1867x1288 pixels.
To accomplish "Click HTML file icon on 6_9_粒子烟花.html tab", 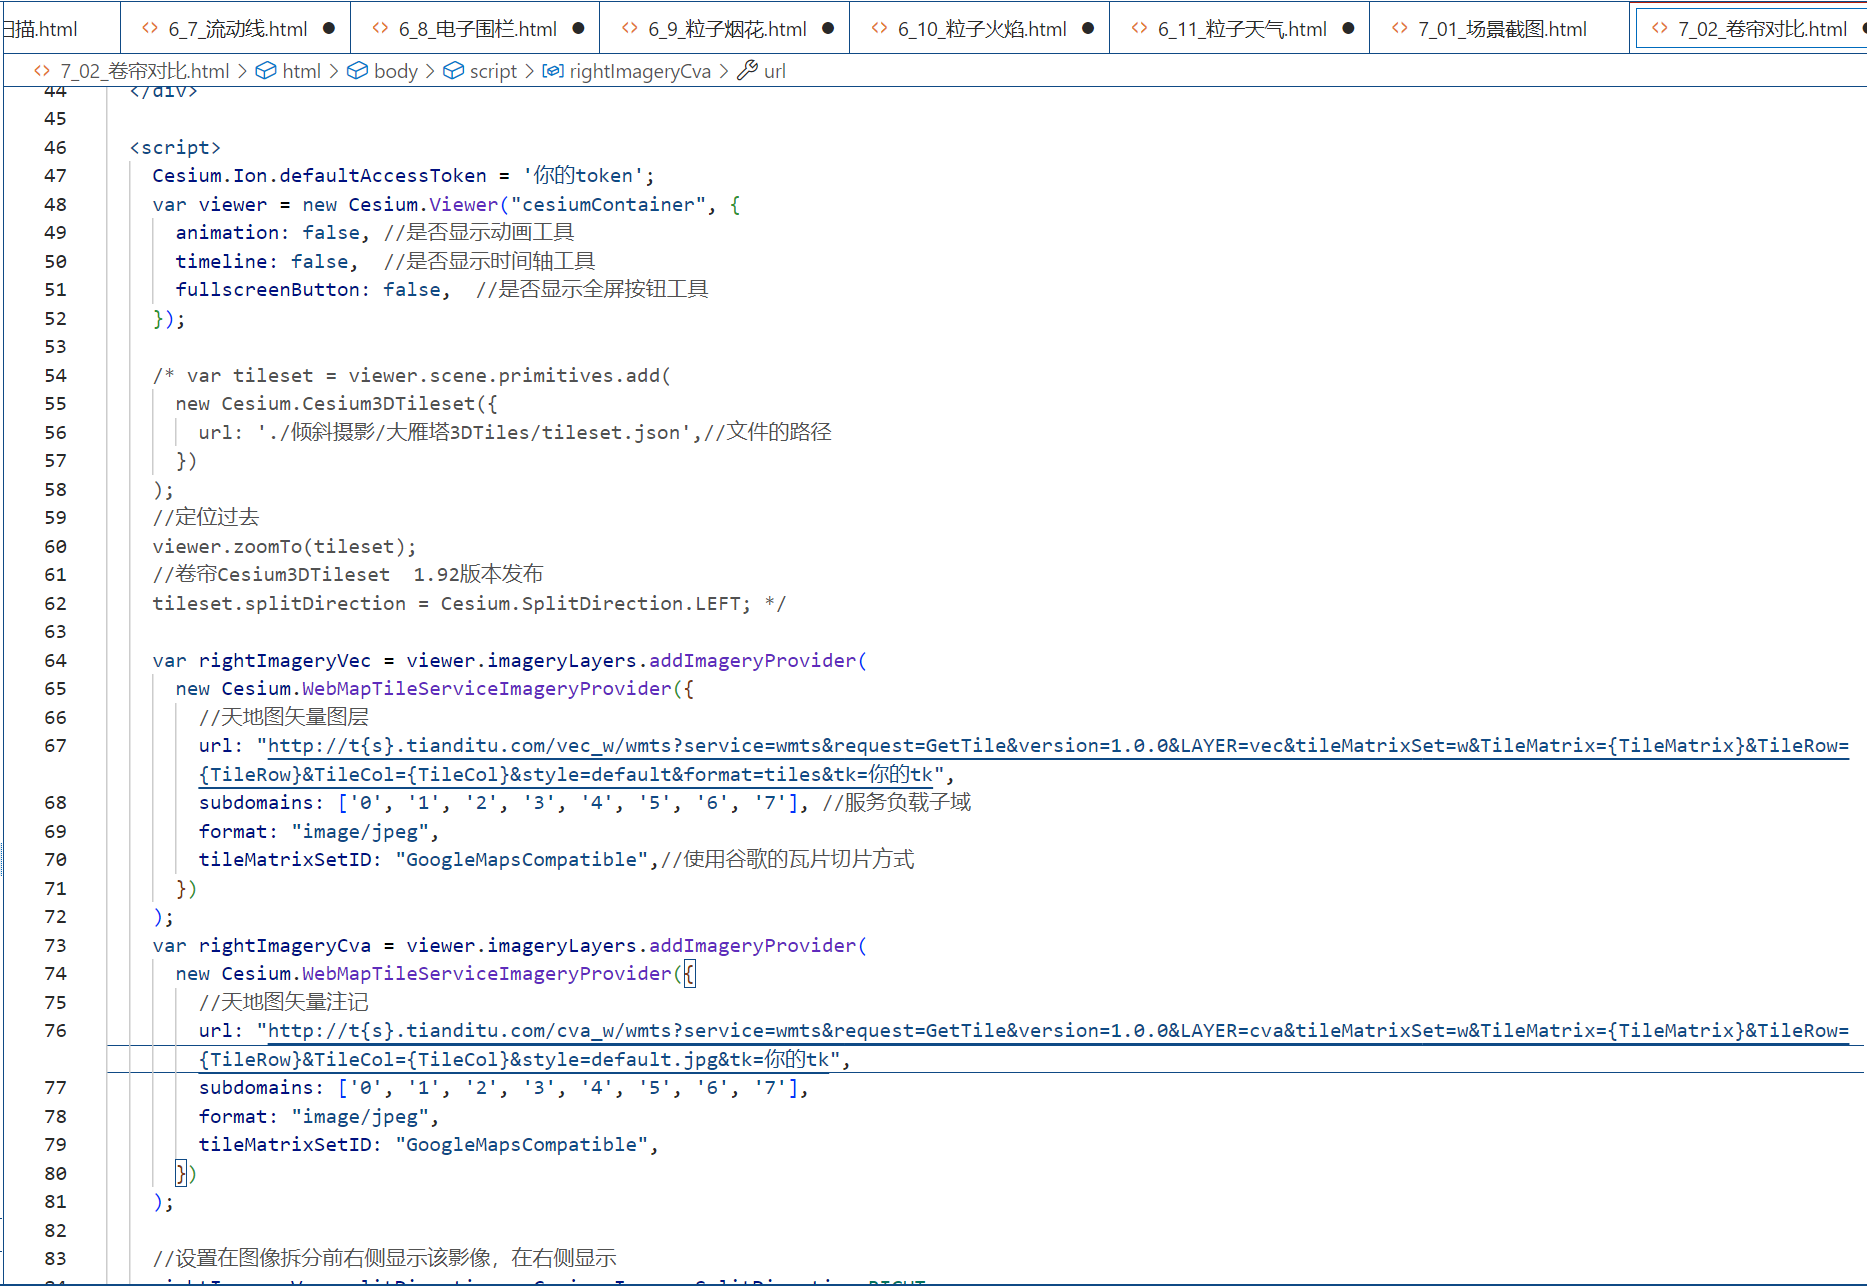I will click(x=630, y=29).
